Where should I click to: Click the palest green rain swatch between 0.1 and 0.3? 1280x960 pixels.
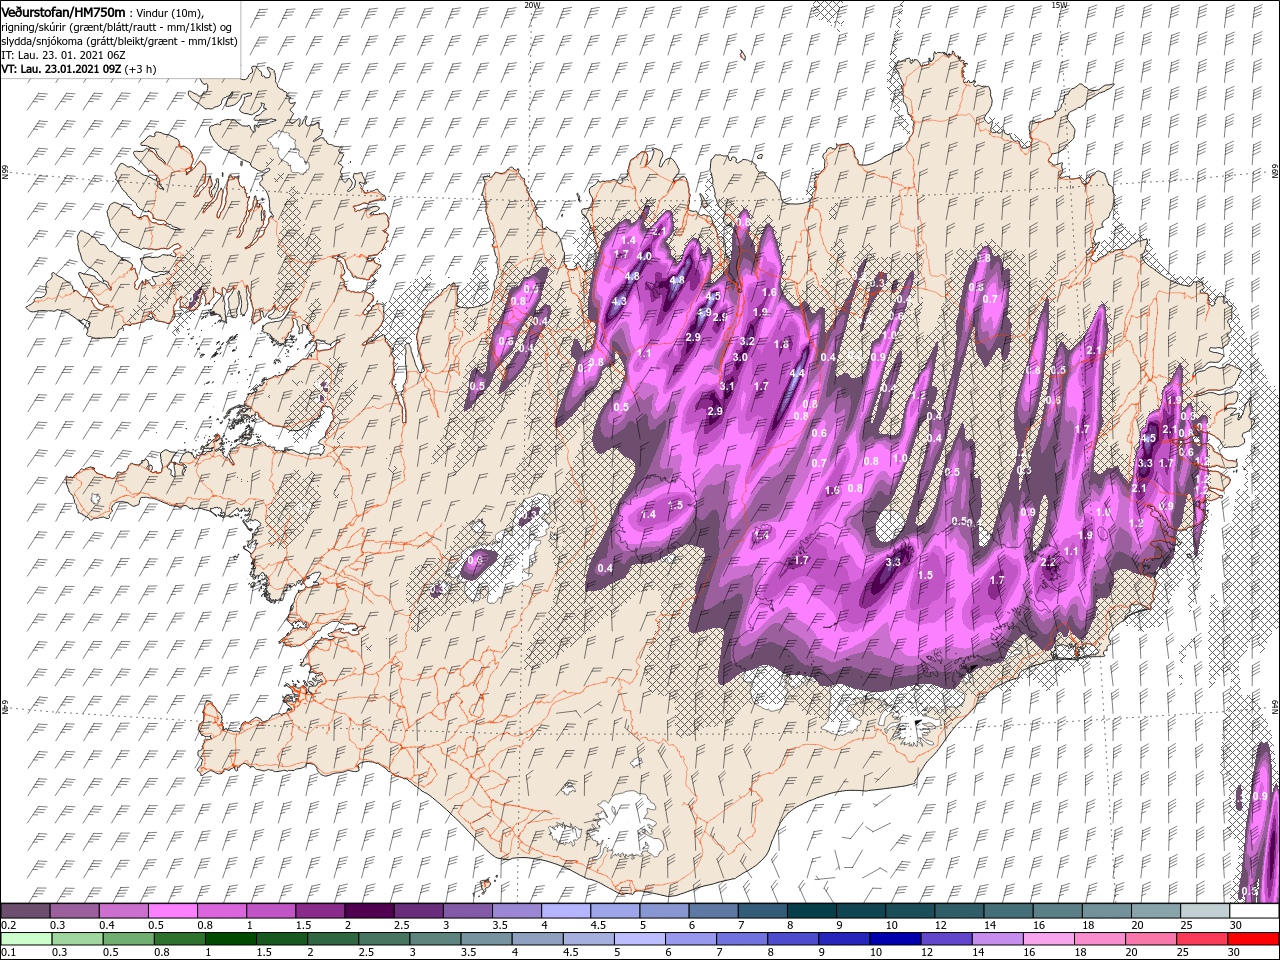[x=26, y=939]
